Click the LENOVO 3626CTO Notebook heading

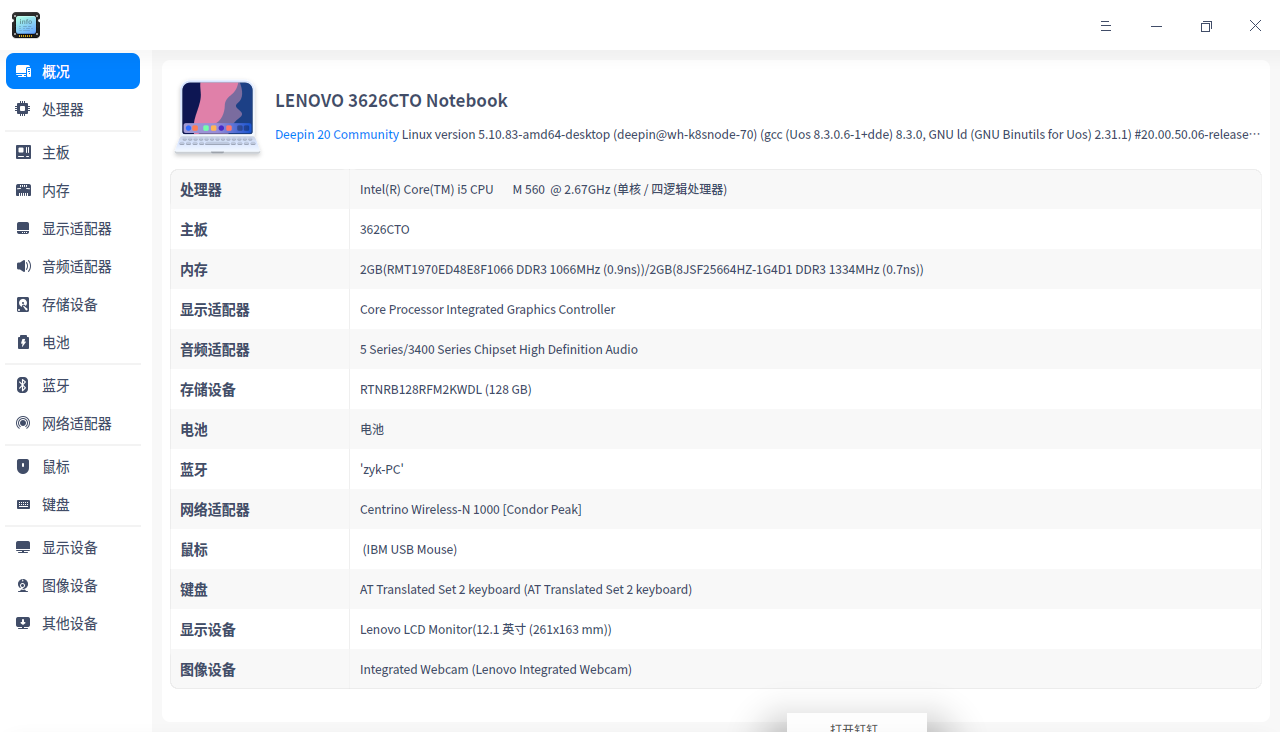[391, 101]
